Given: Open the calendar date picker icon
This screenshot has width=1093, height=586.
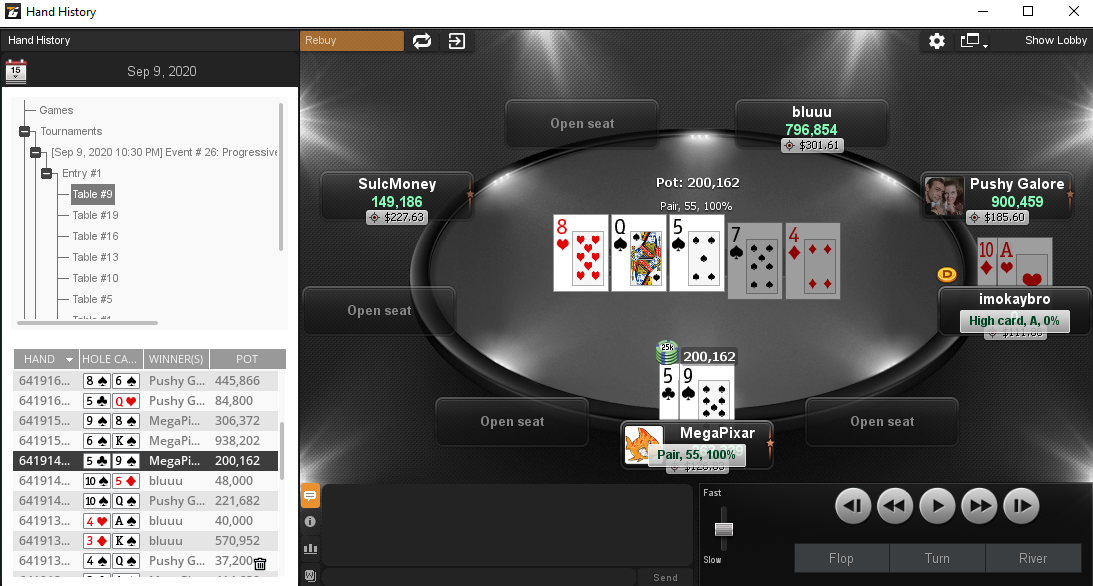Looking at the screenshot, I should tap(15, 71).
